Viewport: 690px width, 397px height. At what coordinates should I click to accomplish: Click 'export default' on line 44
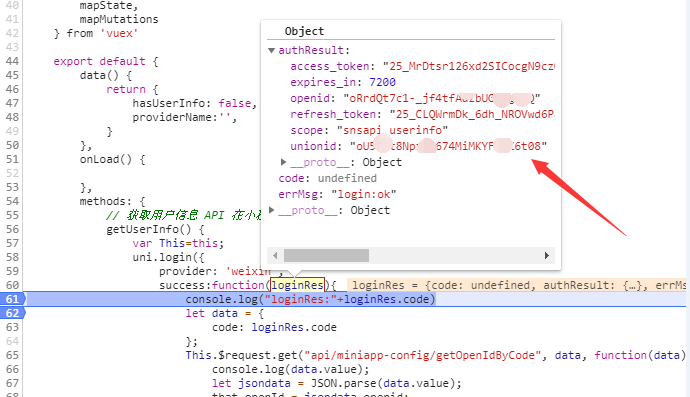[99, 61]
